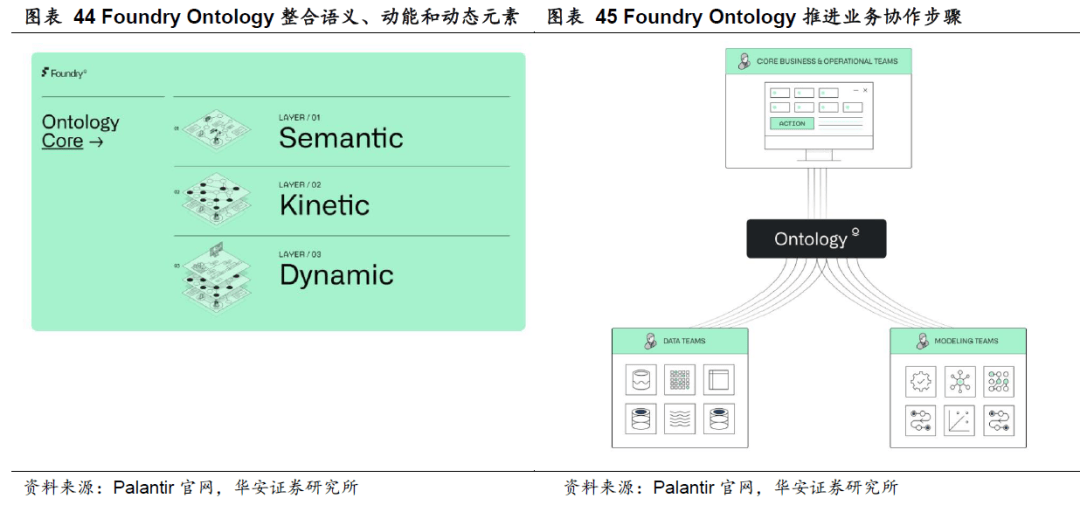
Task: Select the Semantic layer isometric icon
Action: 216,128
